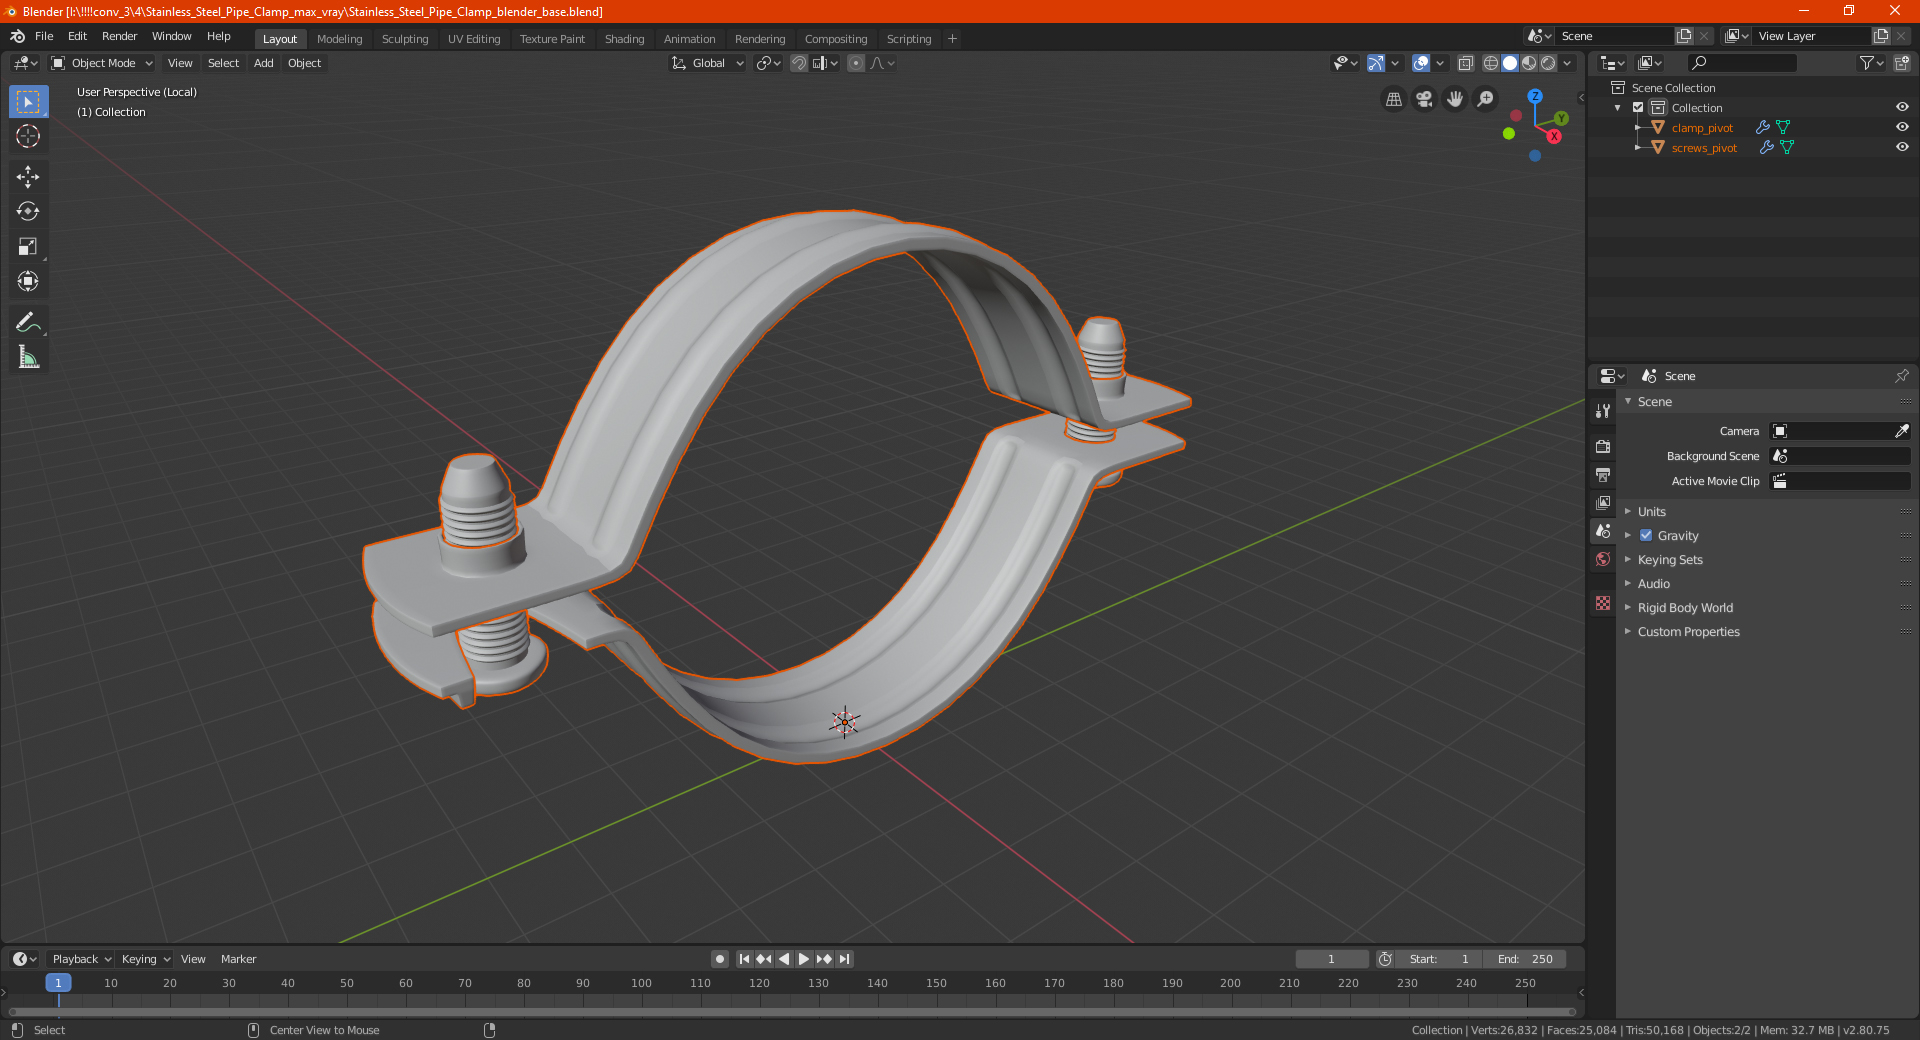Select the Move tool in the toolbar
This screenshot has width=1920, height=1040.
point(28,177)
